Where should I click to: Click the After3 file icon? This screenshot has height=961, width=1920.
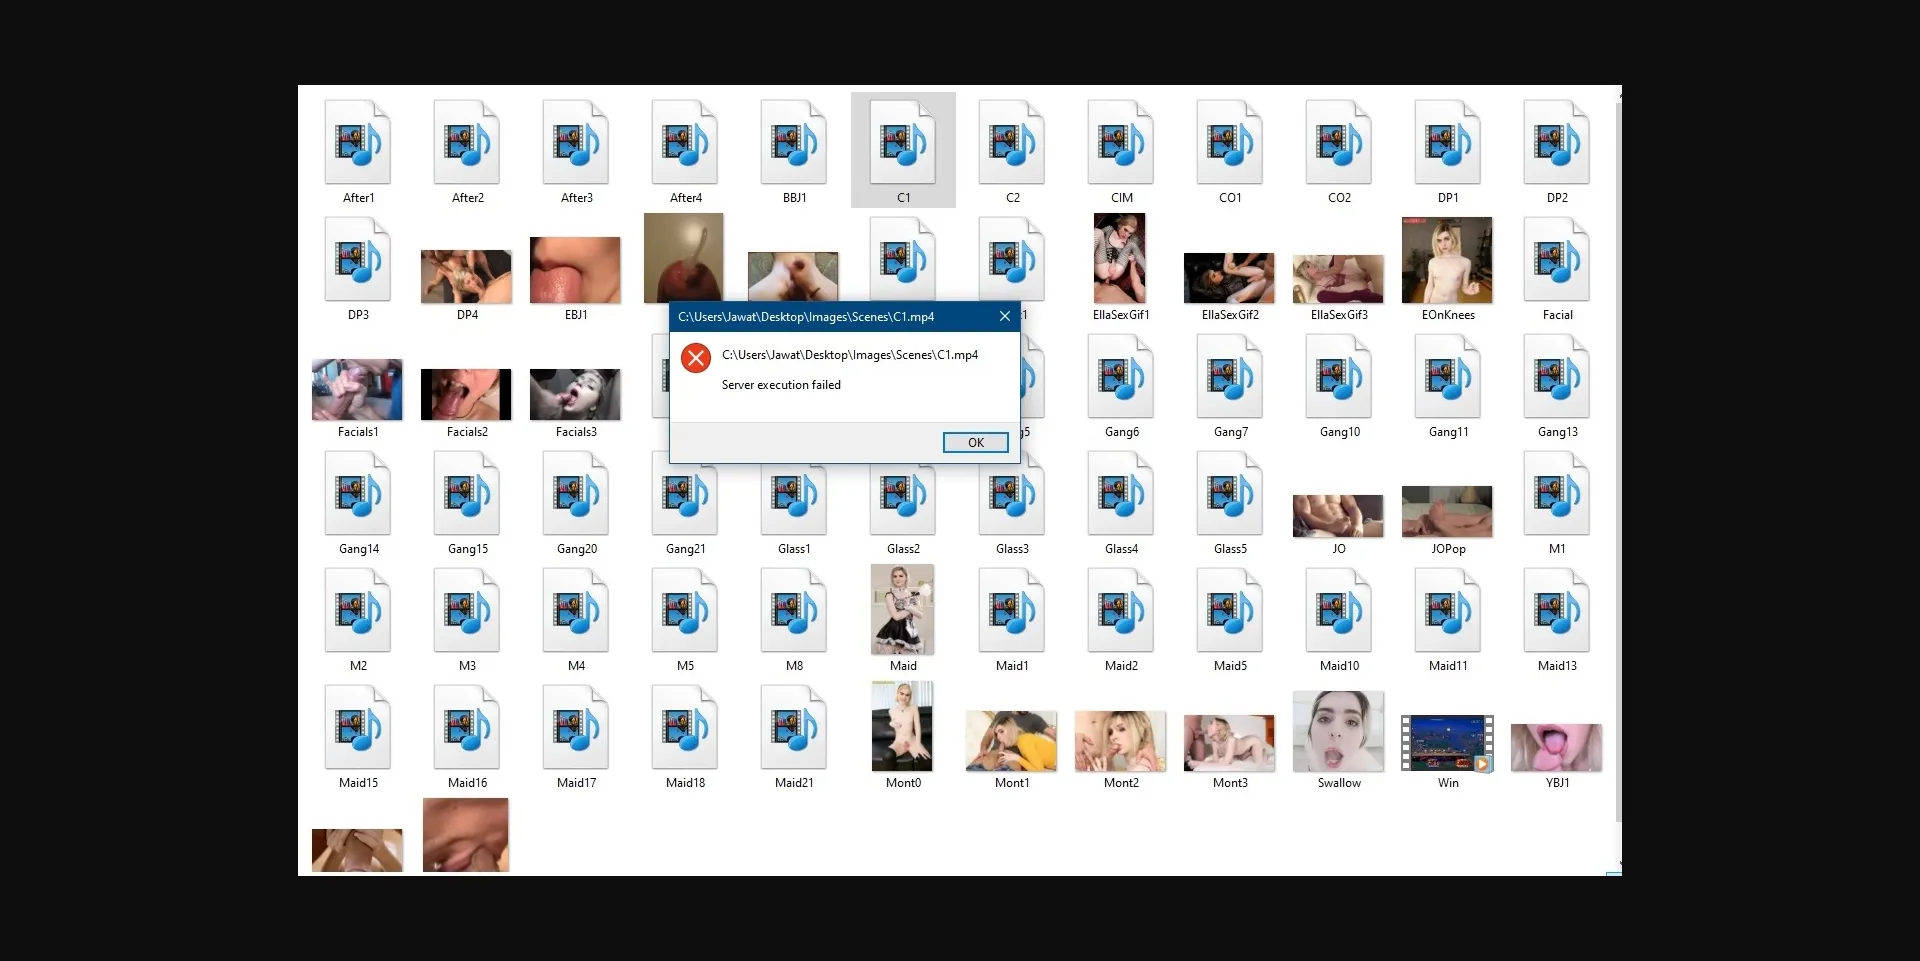(576, 144)
